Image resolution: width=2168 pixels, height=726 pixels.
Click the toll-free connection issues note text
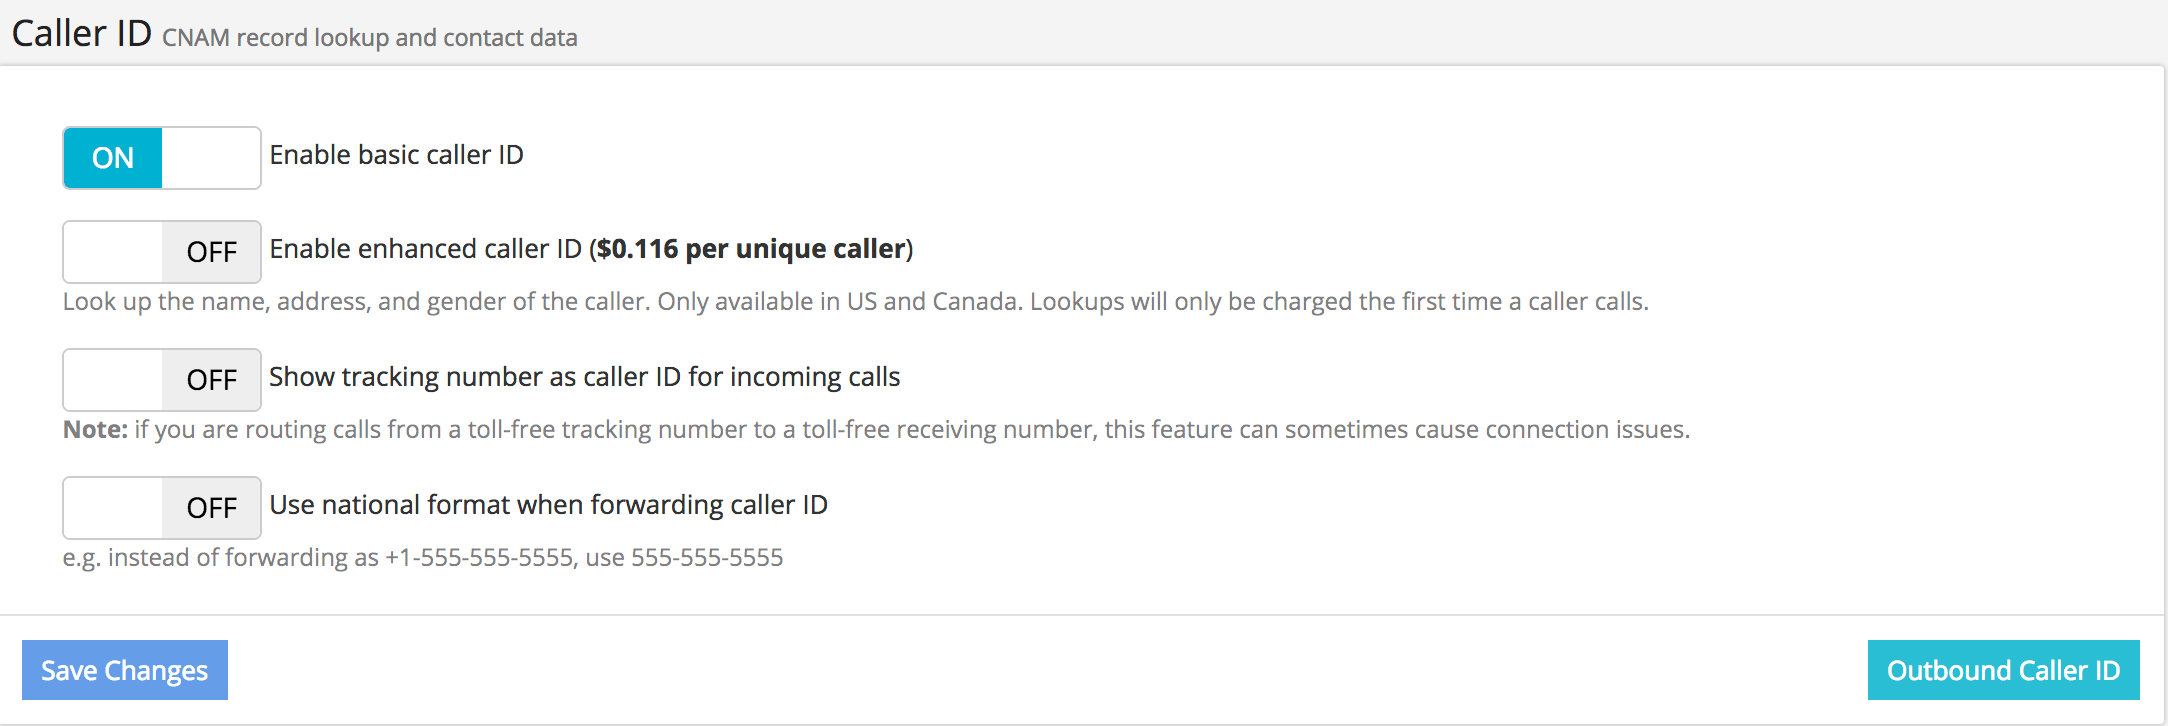[911, 430]
